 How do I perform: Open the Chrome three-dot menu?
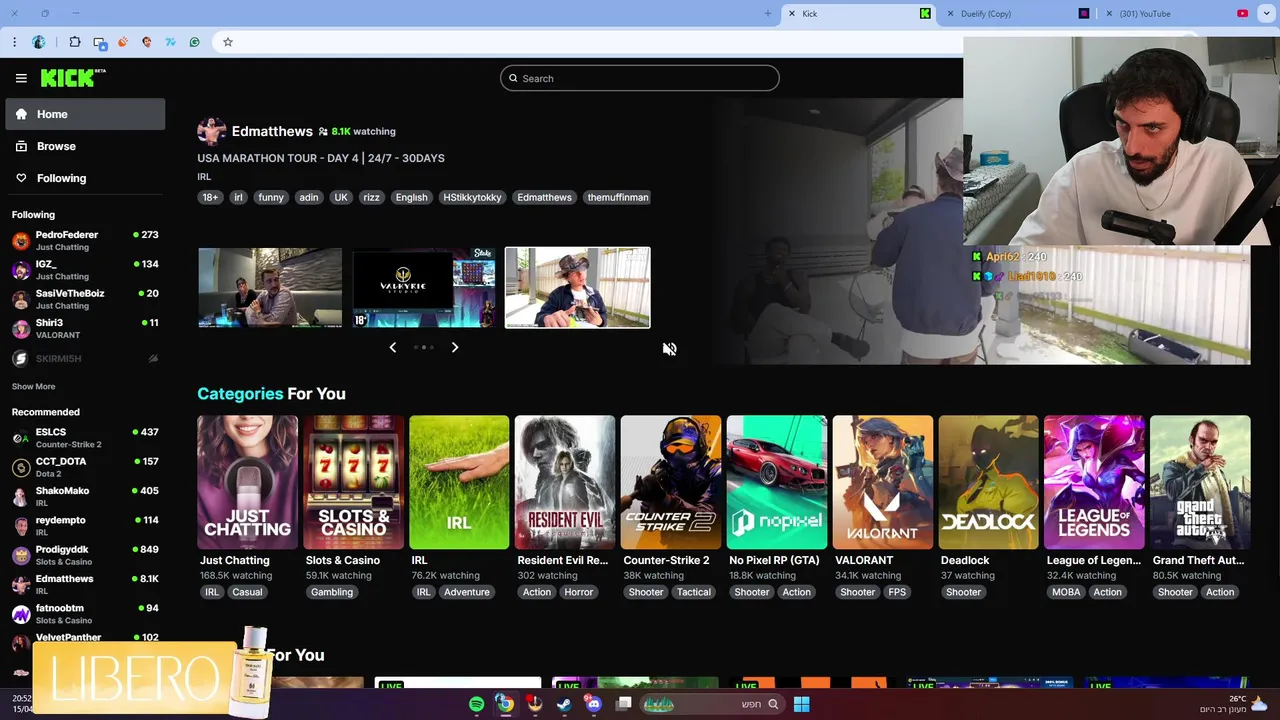click(14, 42)
